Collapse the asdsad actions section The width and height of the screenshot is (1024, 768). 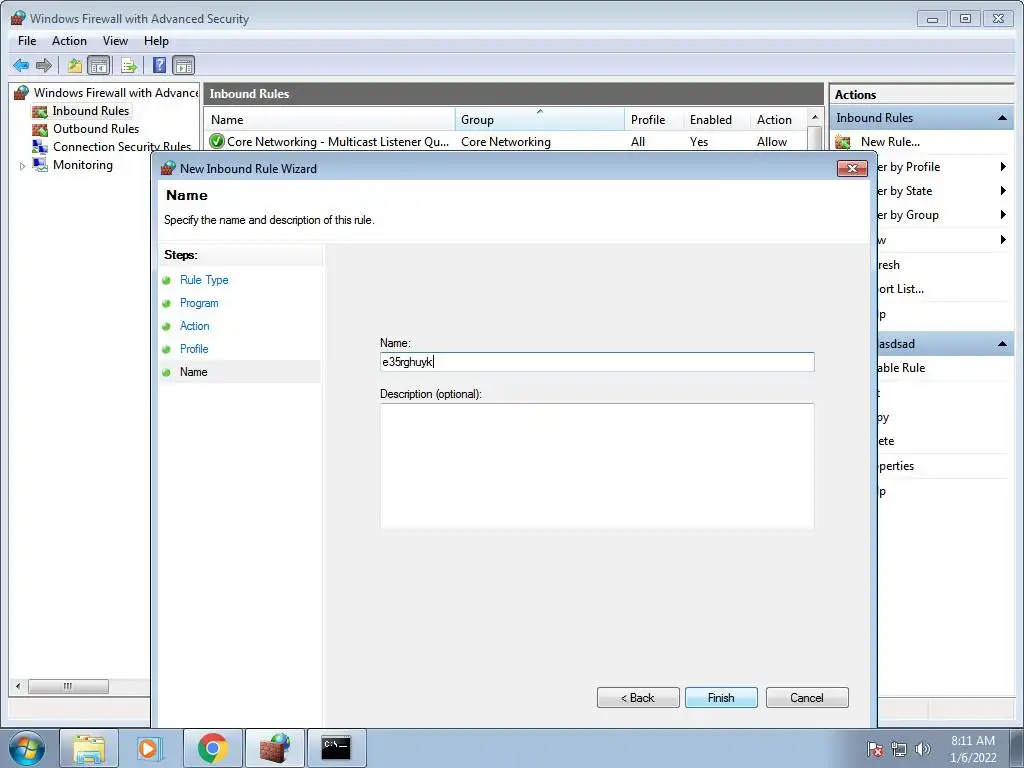pos(1002,344)
